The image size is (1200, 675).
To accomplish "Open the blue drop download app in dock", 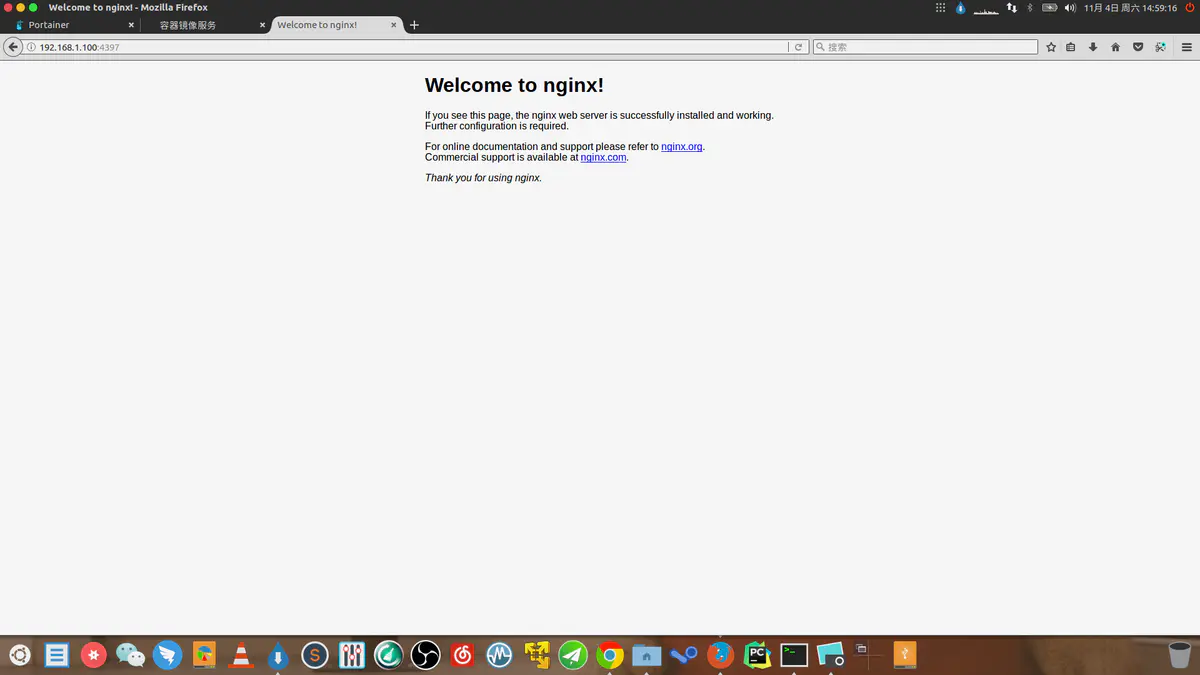I will pos(278,655).
